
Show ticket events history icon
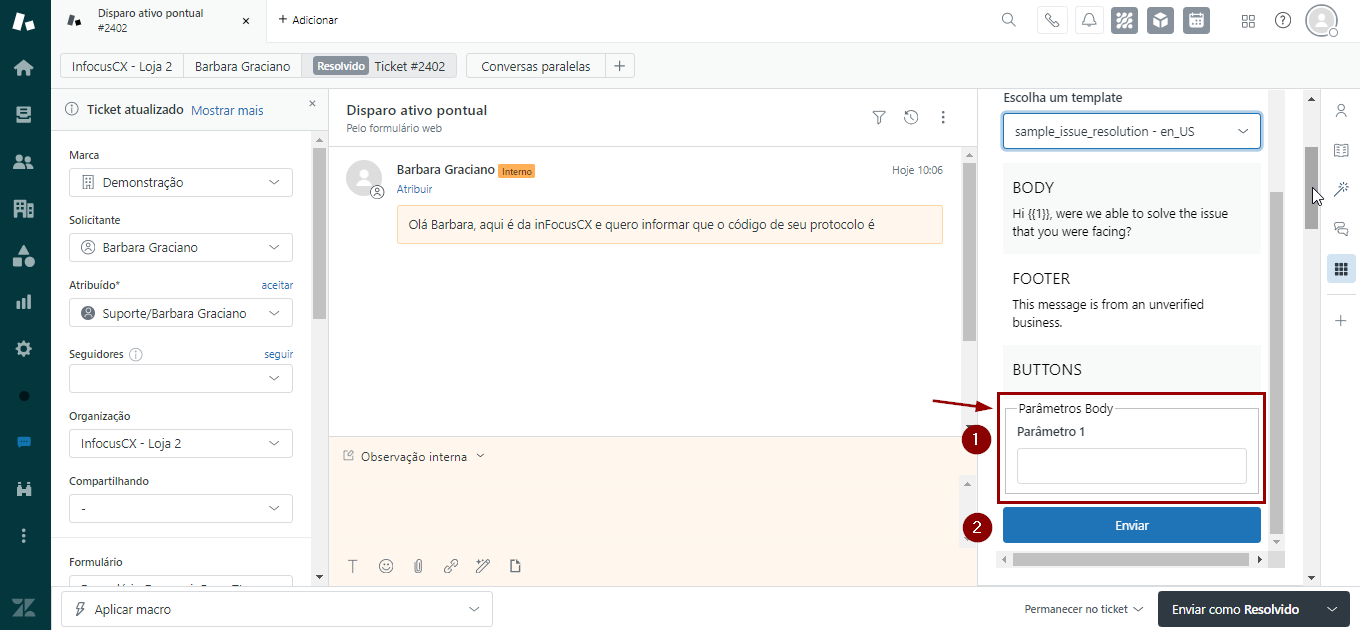click(x=911, y=118)
